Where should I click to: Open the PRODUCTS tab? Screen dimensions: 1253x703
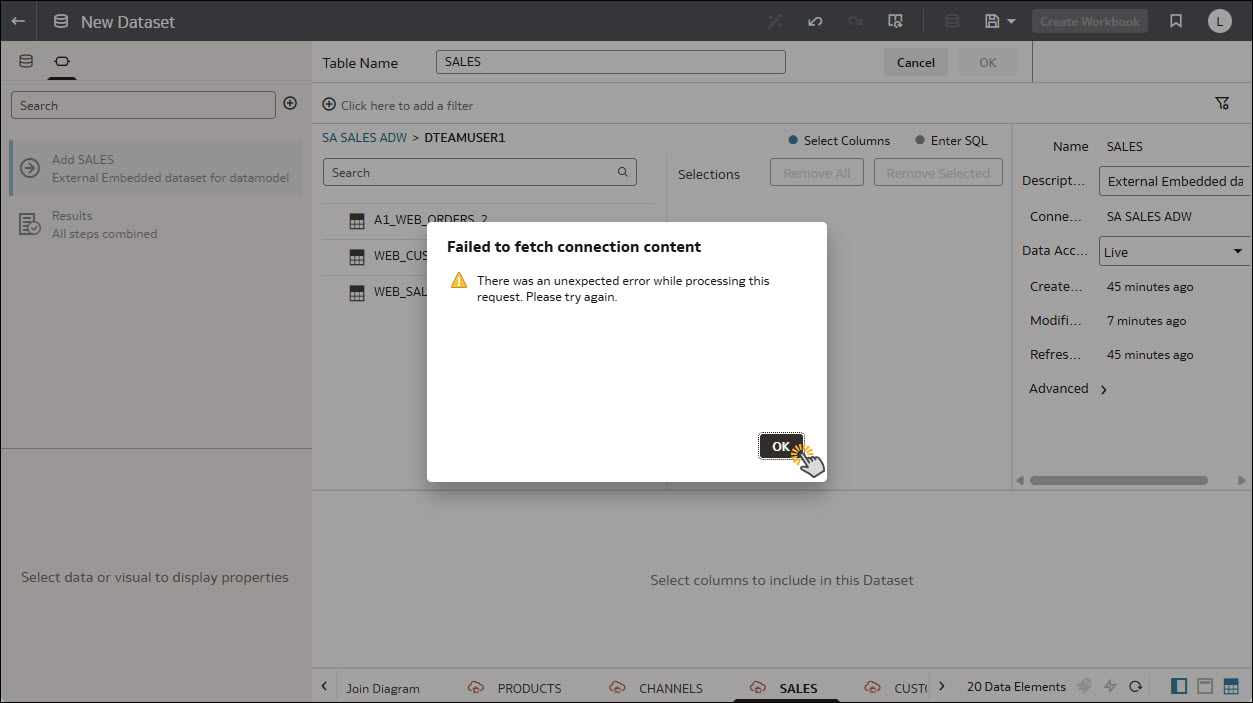click(x=515, y=688)
